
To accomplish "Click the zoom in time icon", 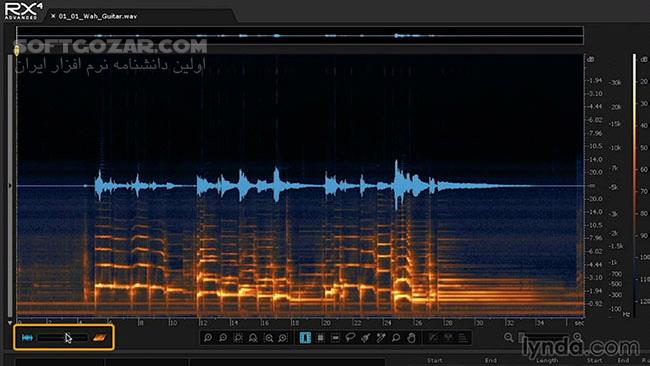I will point(208,338).
